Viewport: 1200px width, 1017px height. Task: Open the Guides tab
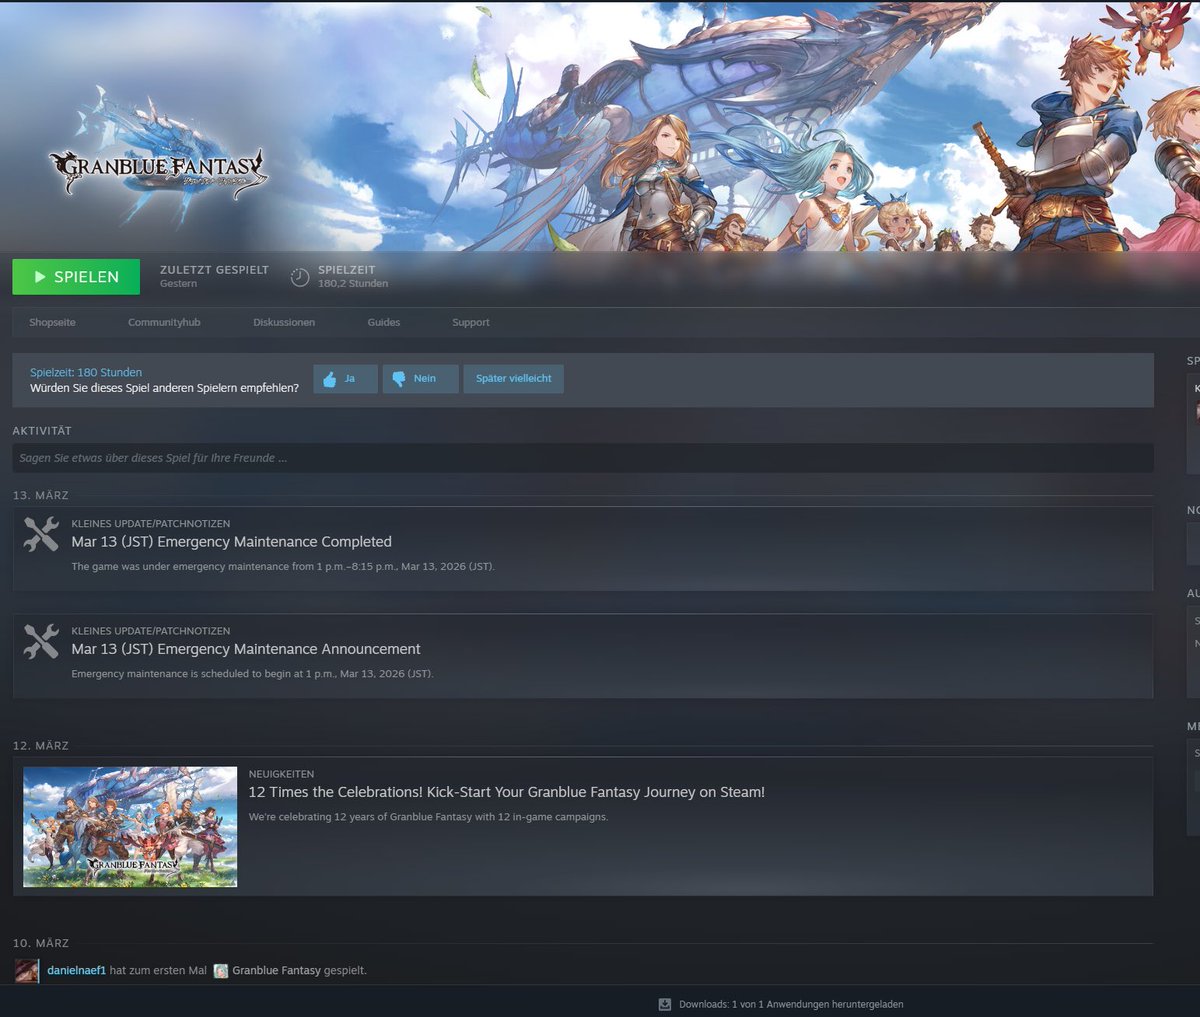tap(384, 322)
